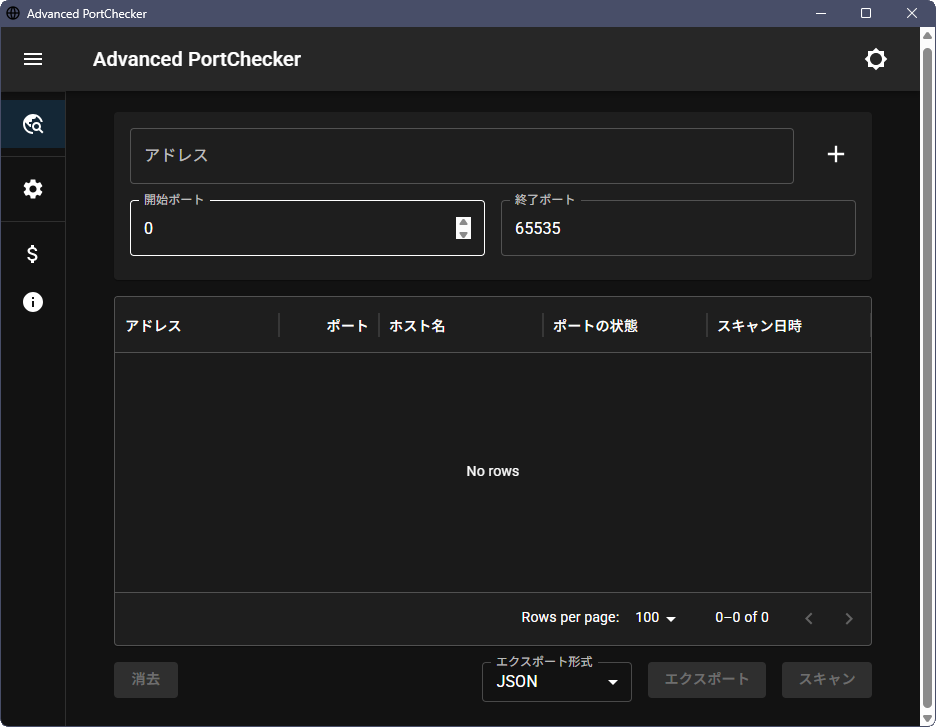Click the スキャン scan button

pyautogui.click(x=827, y=679)
